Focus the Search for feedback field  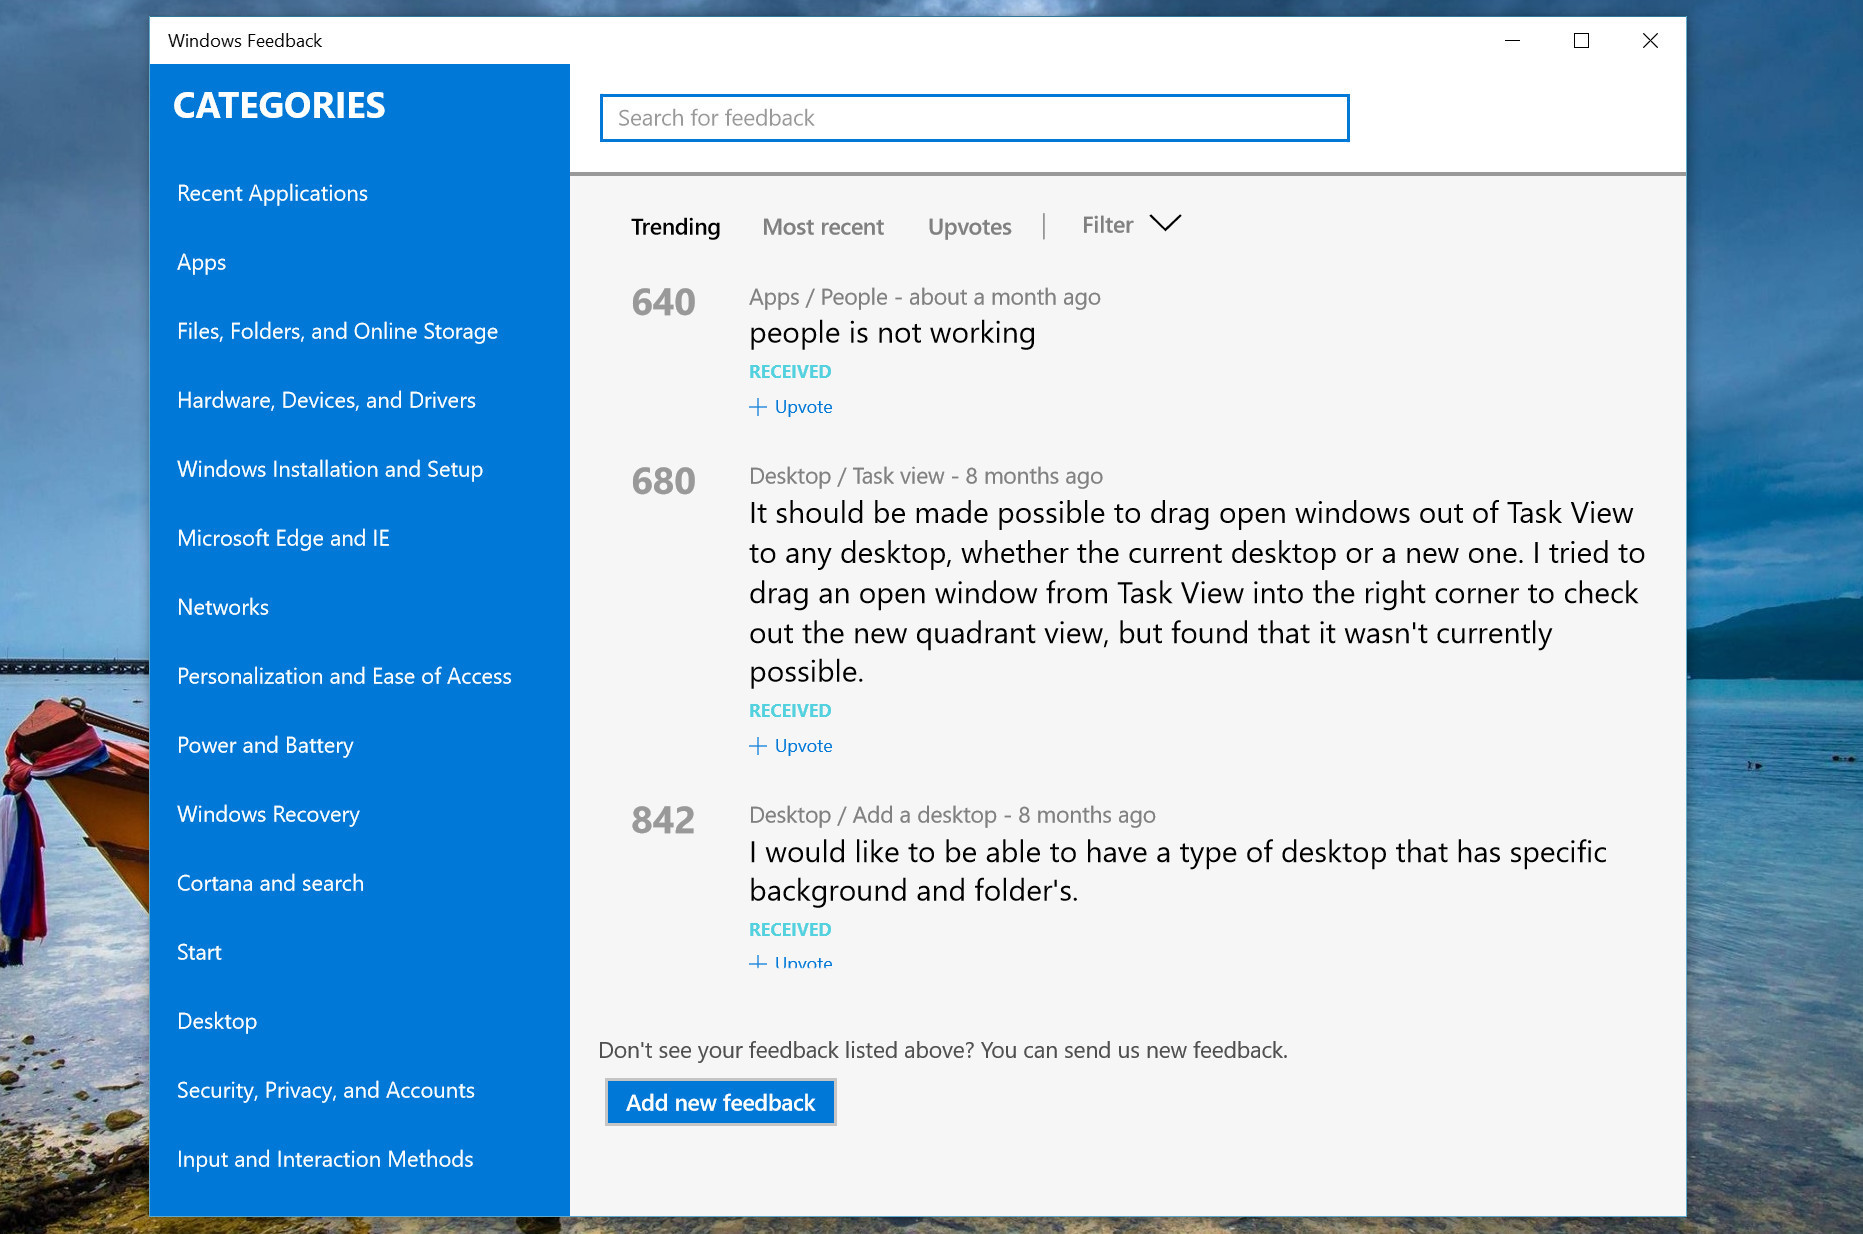(x=974, y=118)
